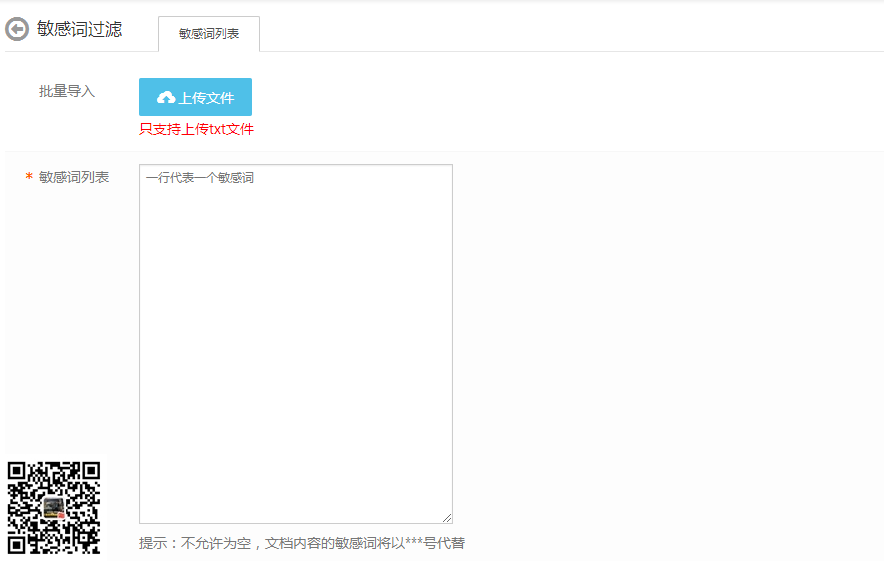Click the back arrow icon

tap(17, 30)
